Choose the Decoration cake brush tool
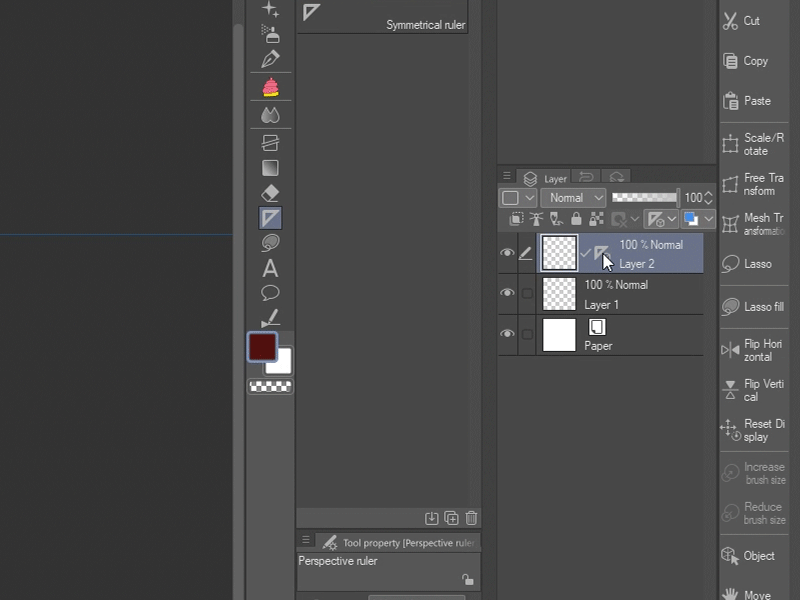Viewport: 800px width, 600px height. click(270, 88)
